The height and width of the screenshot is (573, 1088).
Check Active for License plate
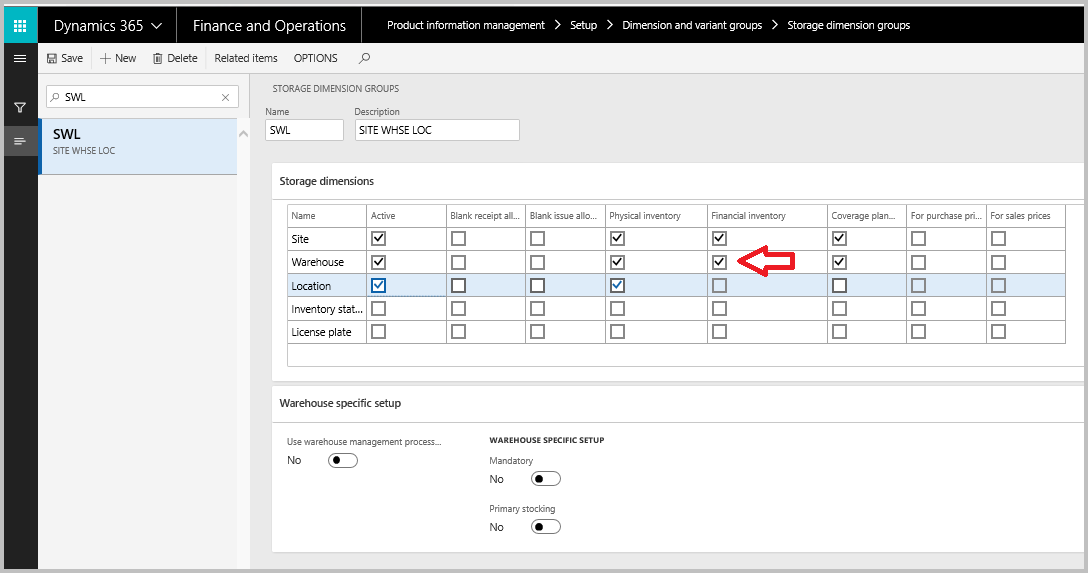378,332
